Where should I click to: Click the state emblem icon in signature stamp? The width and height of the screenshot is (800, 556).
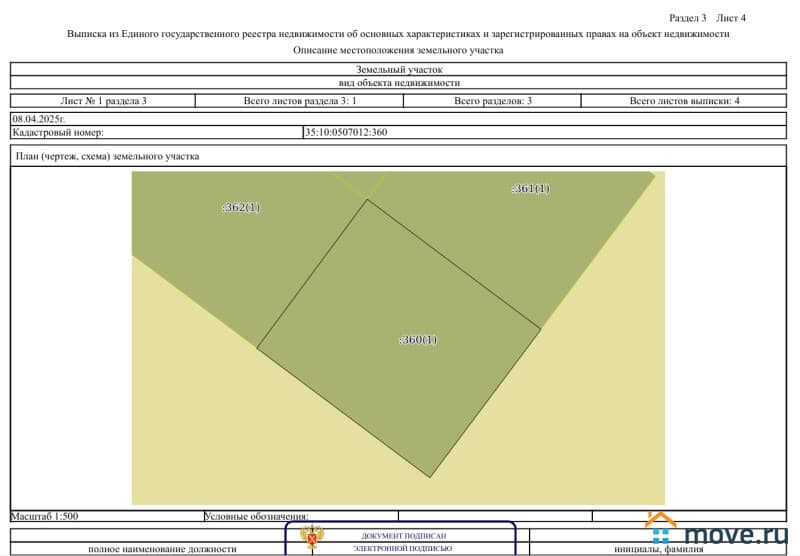311,541
